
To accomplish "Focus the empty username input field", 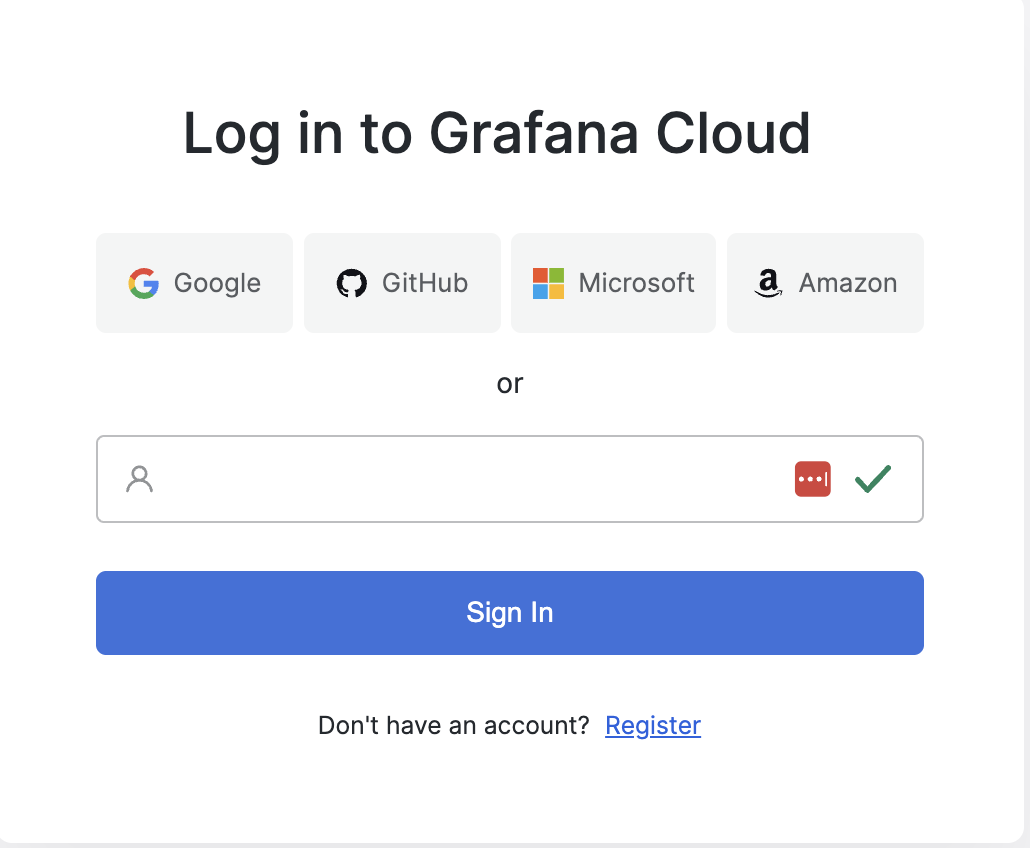I will coord(510,479).
